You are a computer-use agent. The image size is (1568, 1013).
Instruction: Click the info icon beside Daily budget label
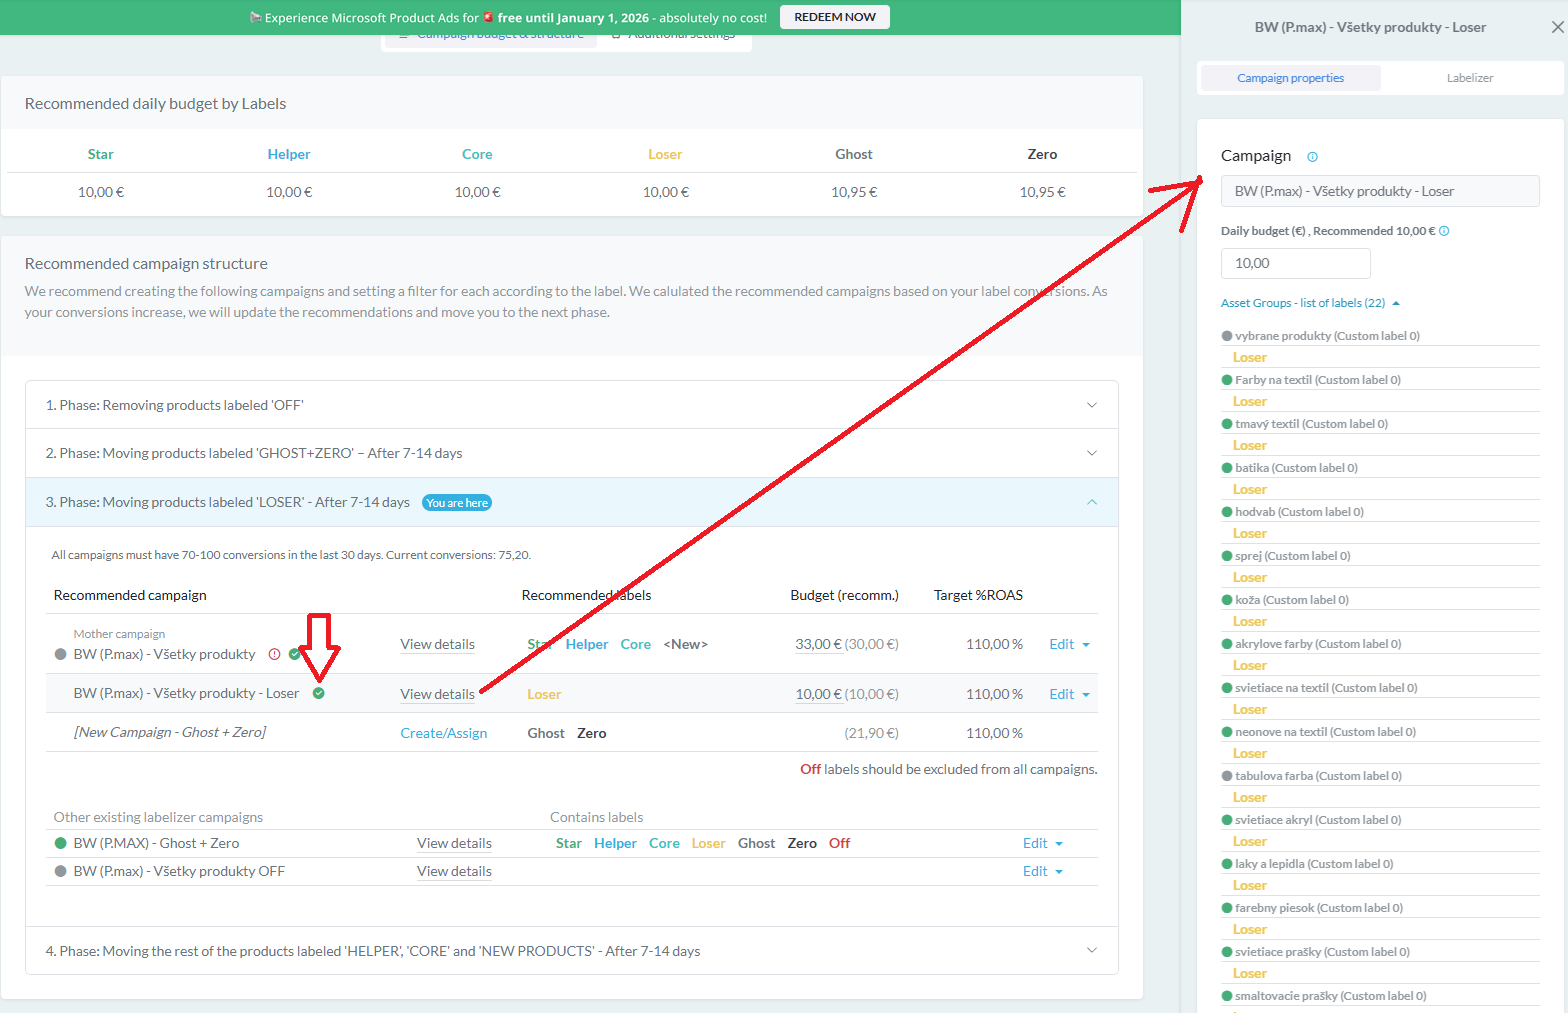click(1444, 231)
